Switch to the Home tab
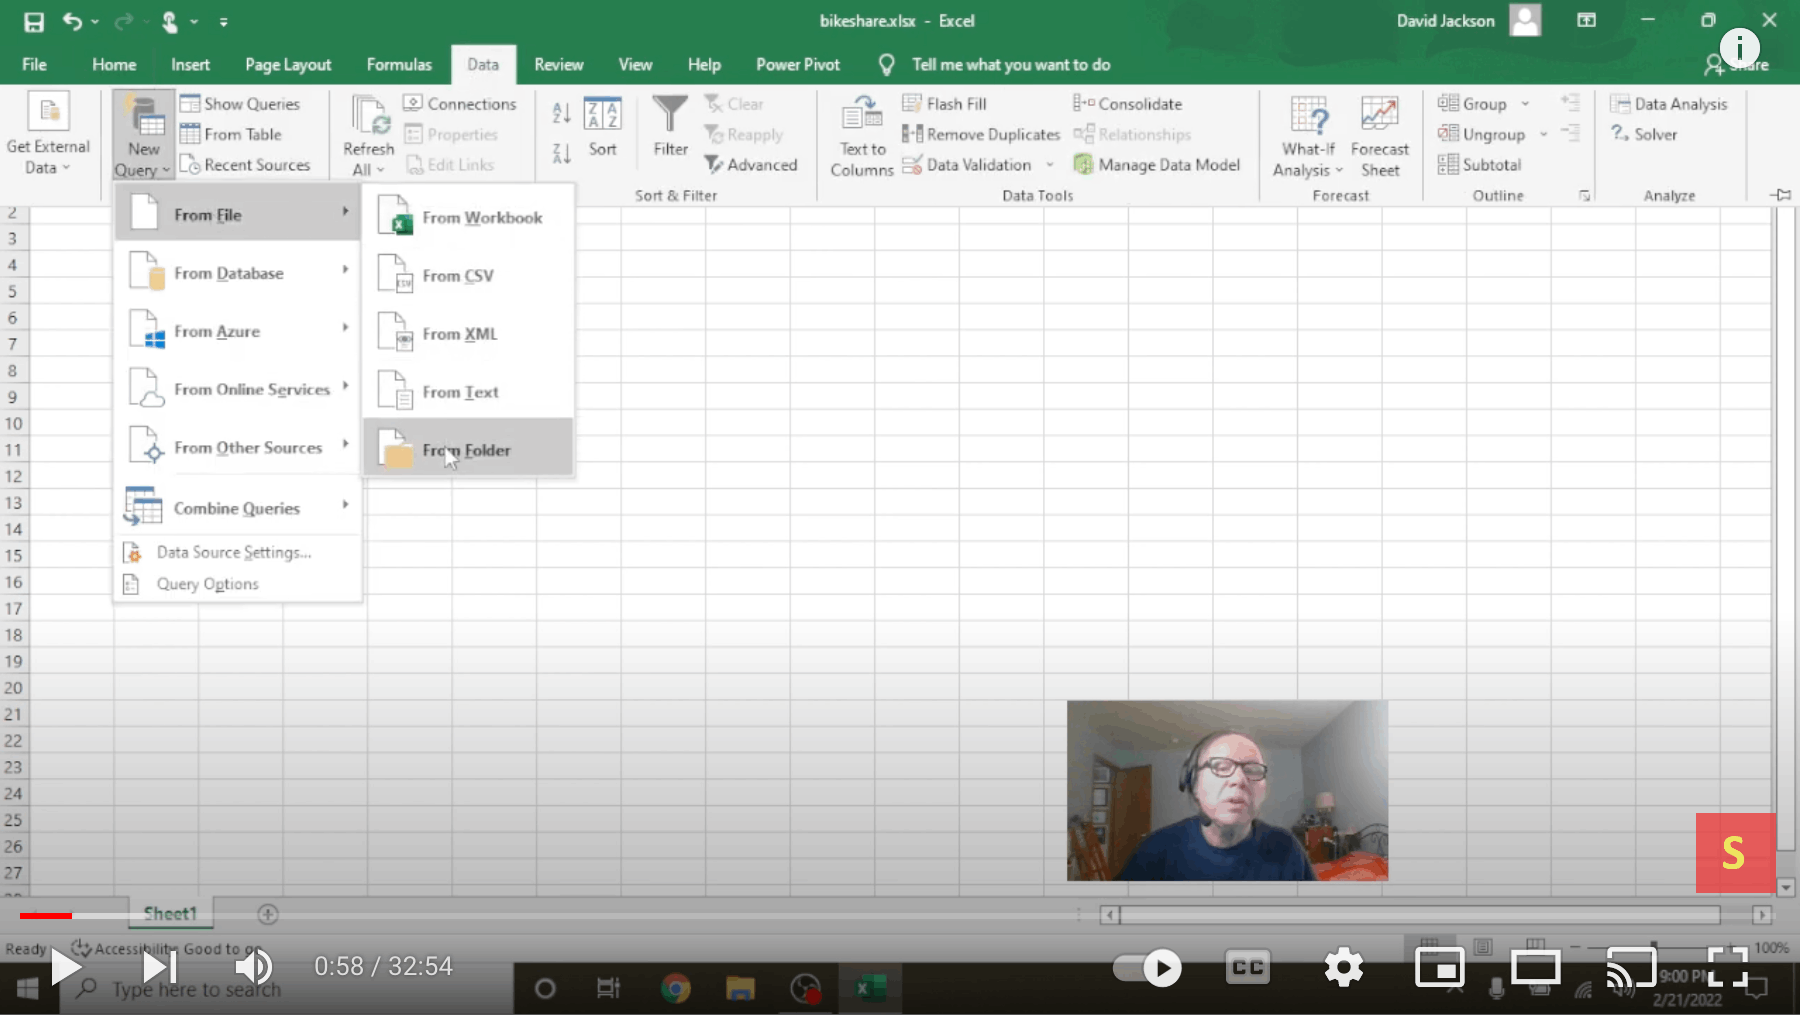The height and width of the screenshot is (1016, 1806). click(114, 65)
